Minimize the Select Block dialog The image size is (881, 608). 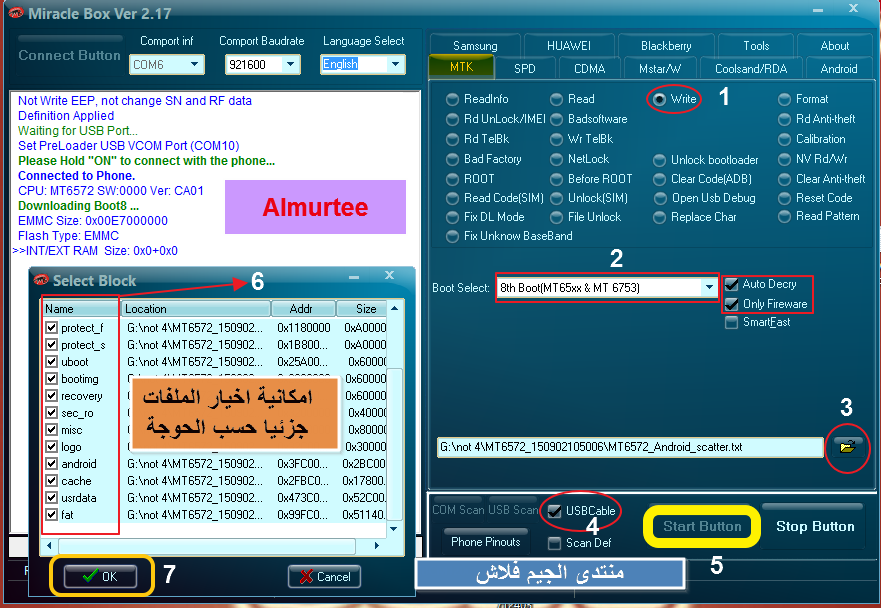(x=354, y=276)
